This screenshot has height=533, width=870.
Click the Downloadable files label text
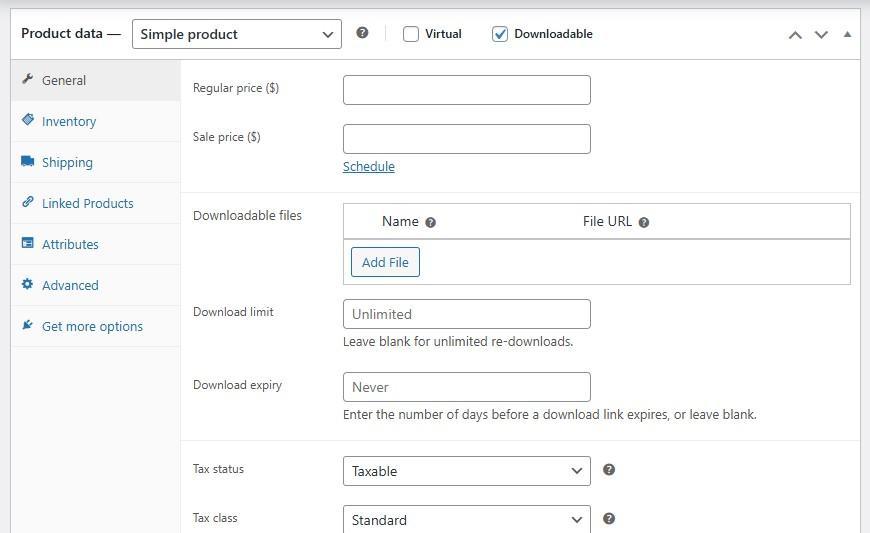pos(247,215)
